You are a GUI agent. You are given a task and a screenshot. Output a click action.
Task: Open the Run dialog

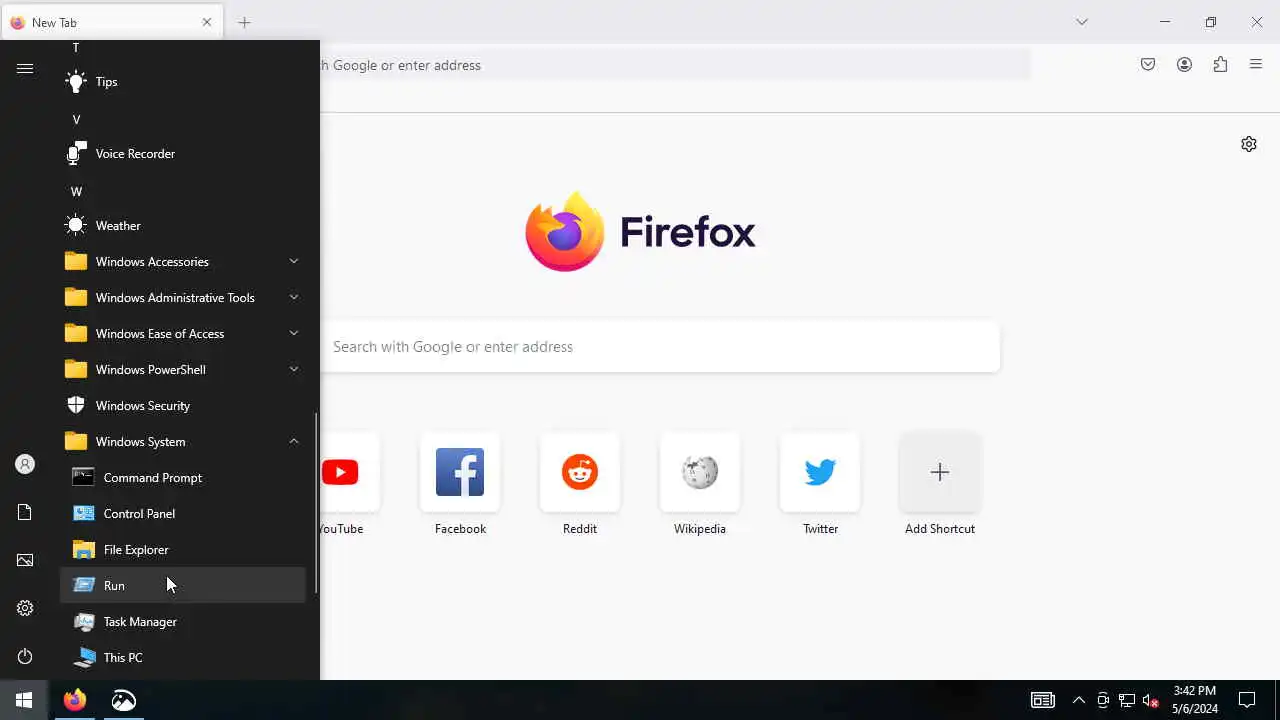coord(183,586)
